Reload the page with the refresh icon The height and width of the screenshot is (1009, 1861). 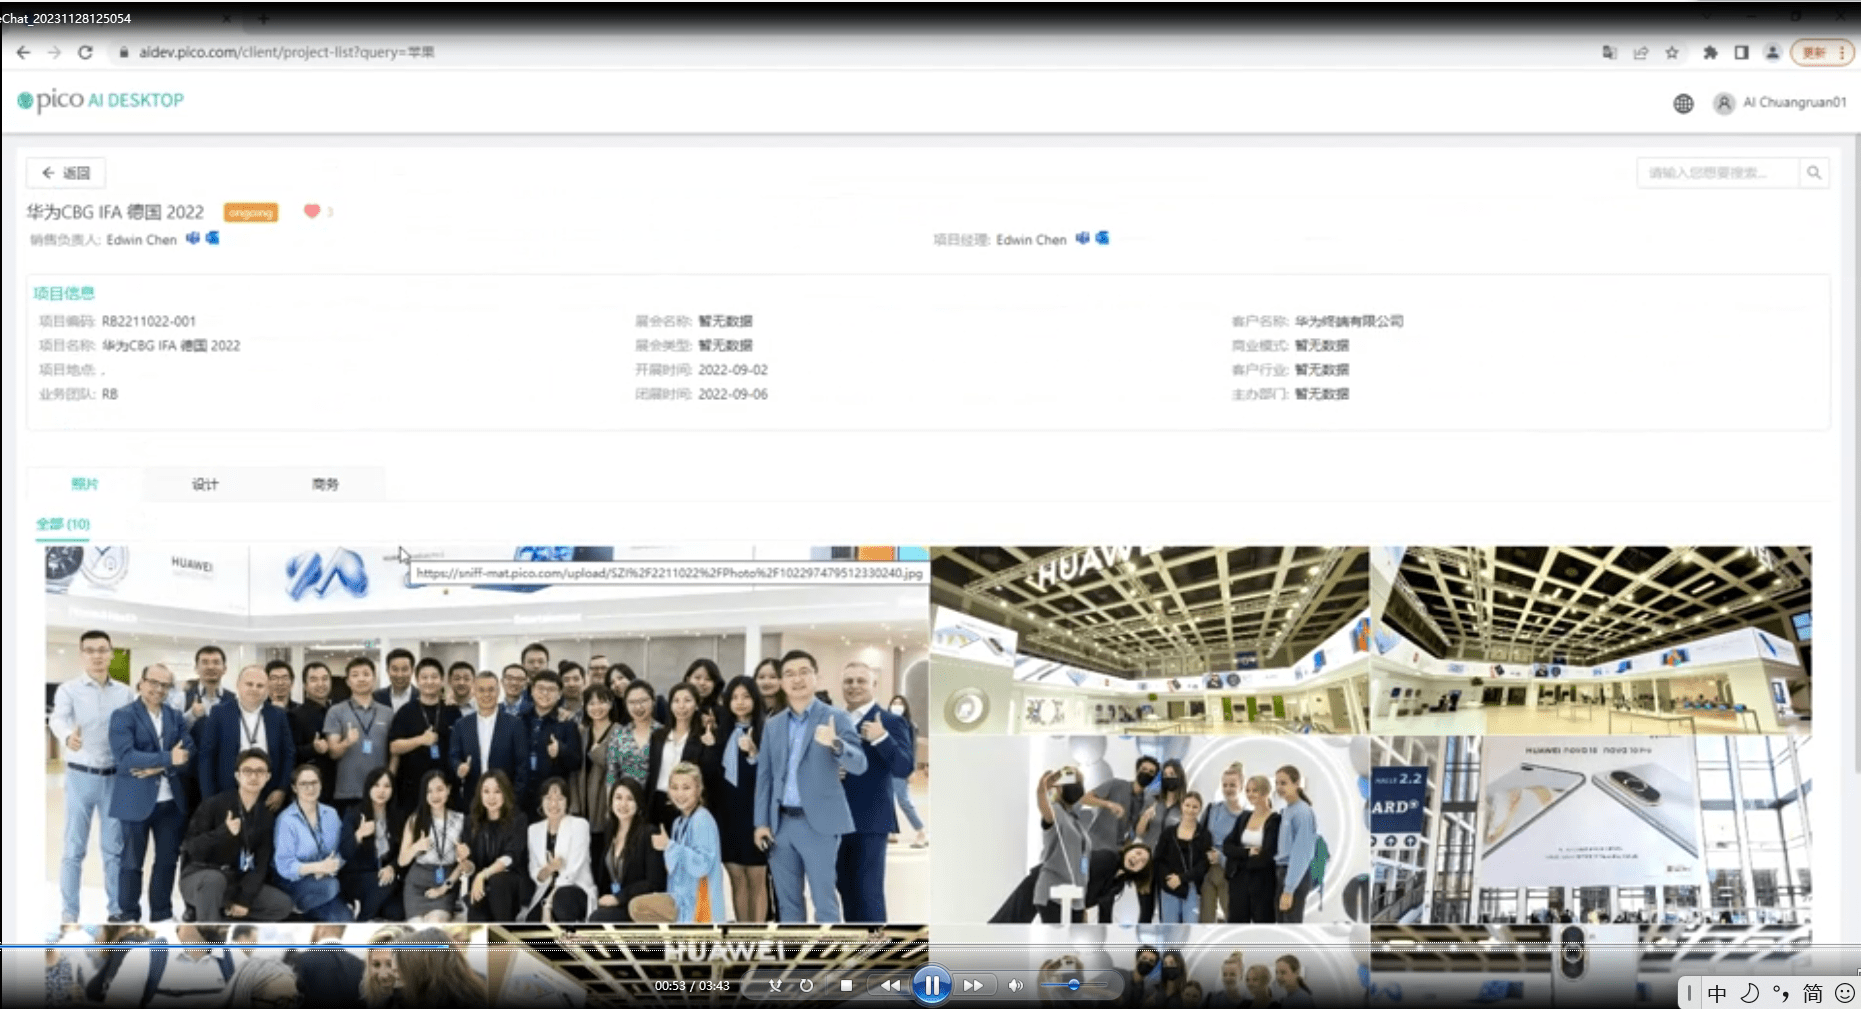pyautogui.click(x=85, y=52)
